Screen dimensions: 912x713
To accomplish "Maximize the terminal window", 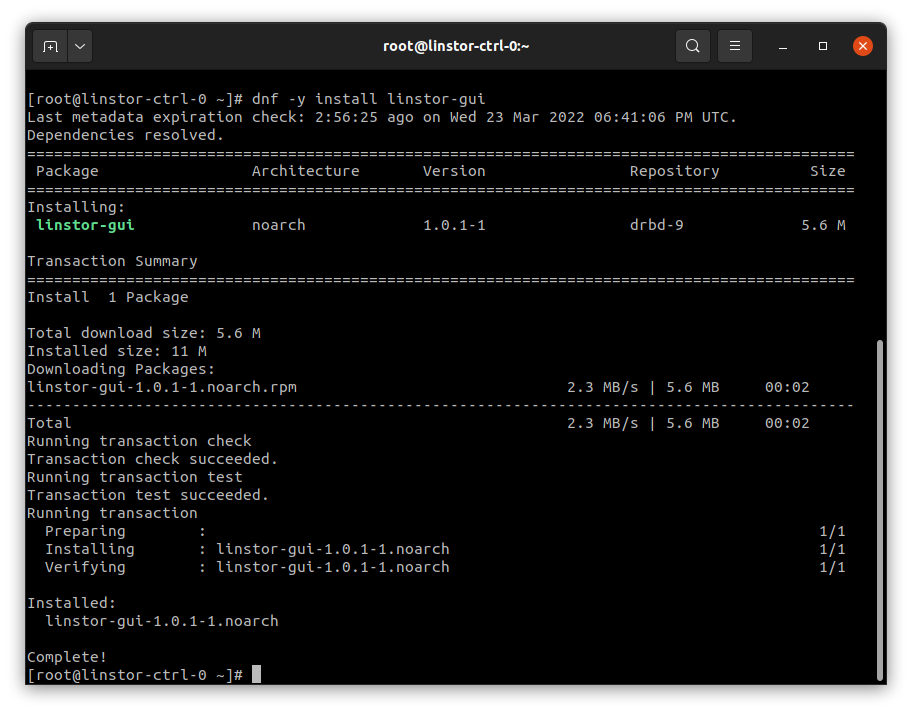I will (x=822, y=46).
